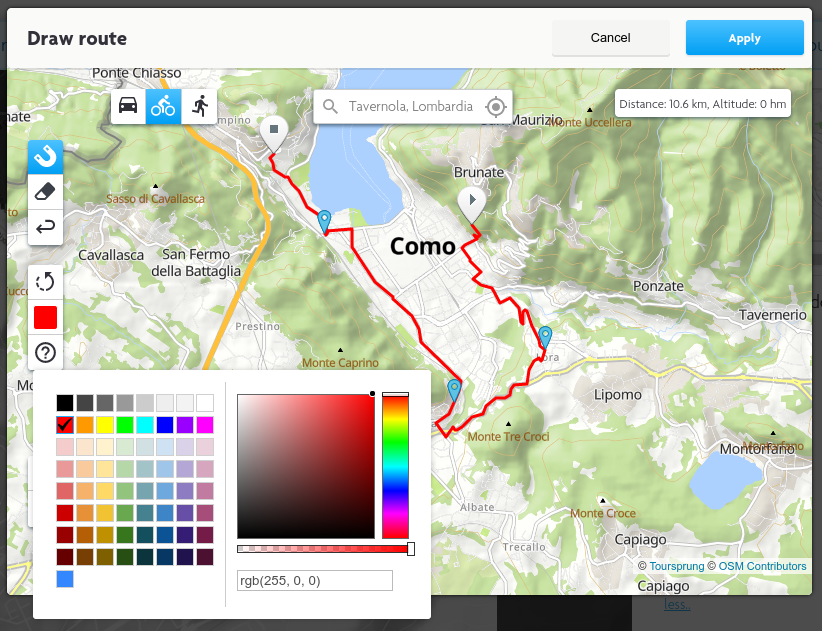Select the bicycle routing mode
The width and height of the screenshot is (822, 631).
[163, 106]
